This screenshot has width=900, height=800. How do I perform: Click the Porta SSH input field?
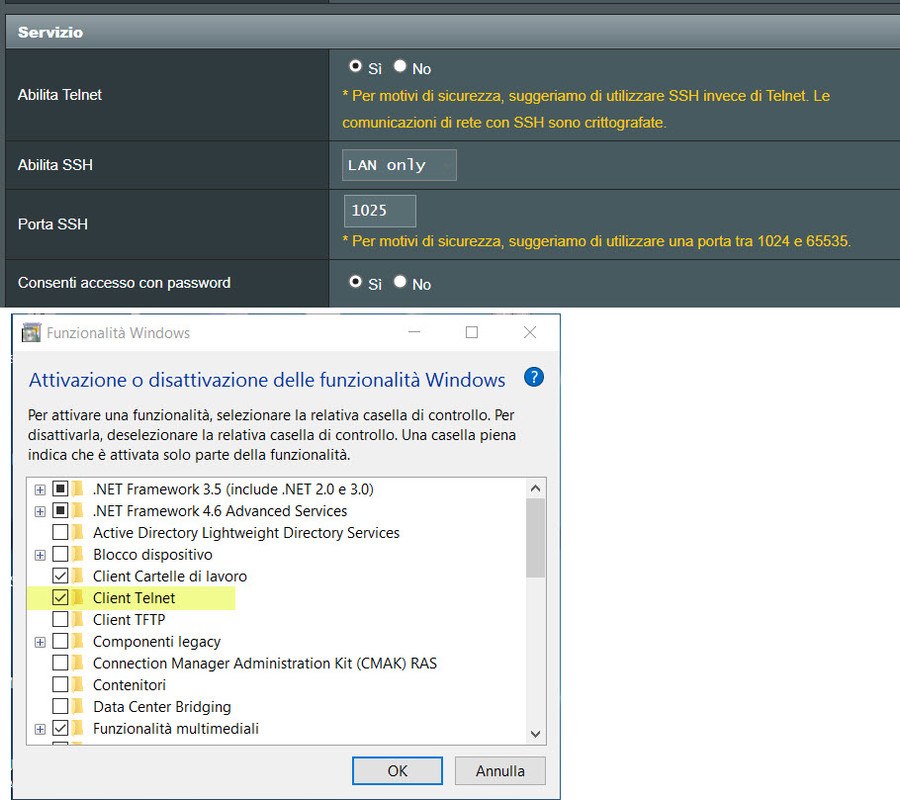tap(379, 211)
